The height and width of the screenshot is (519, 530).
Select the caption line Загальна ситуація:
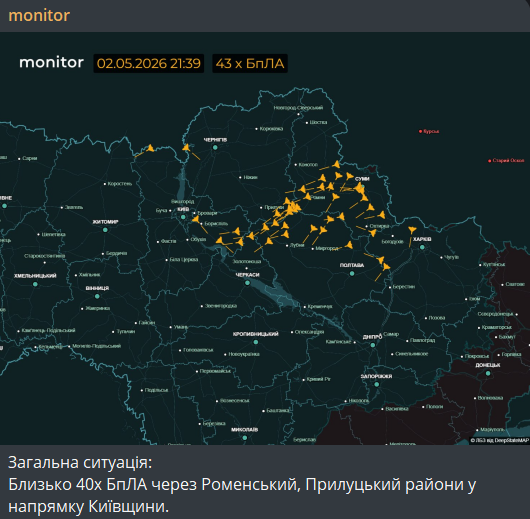click(80, 463)
